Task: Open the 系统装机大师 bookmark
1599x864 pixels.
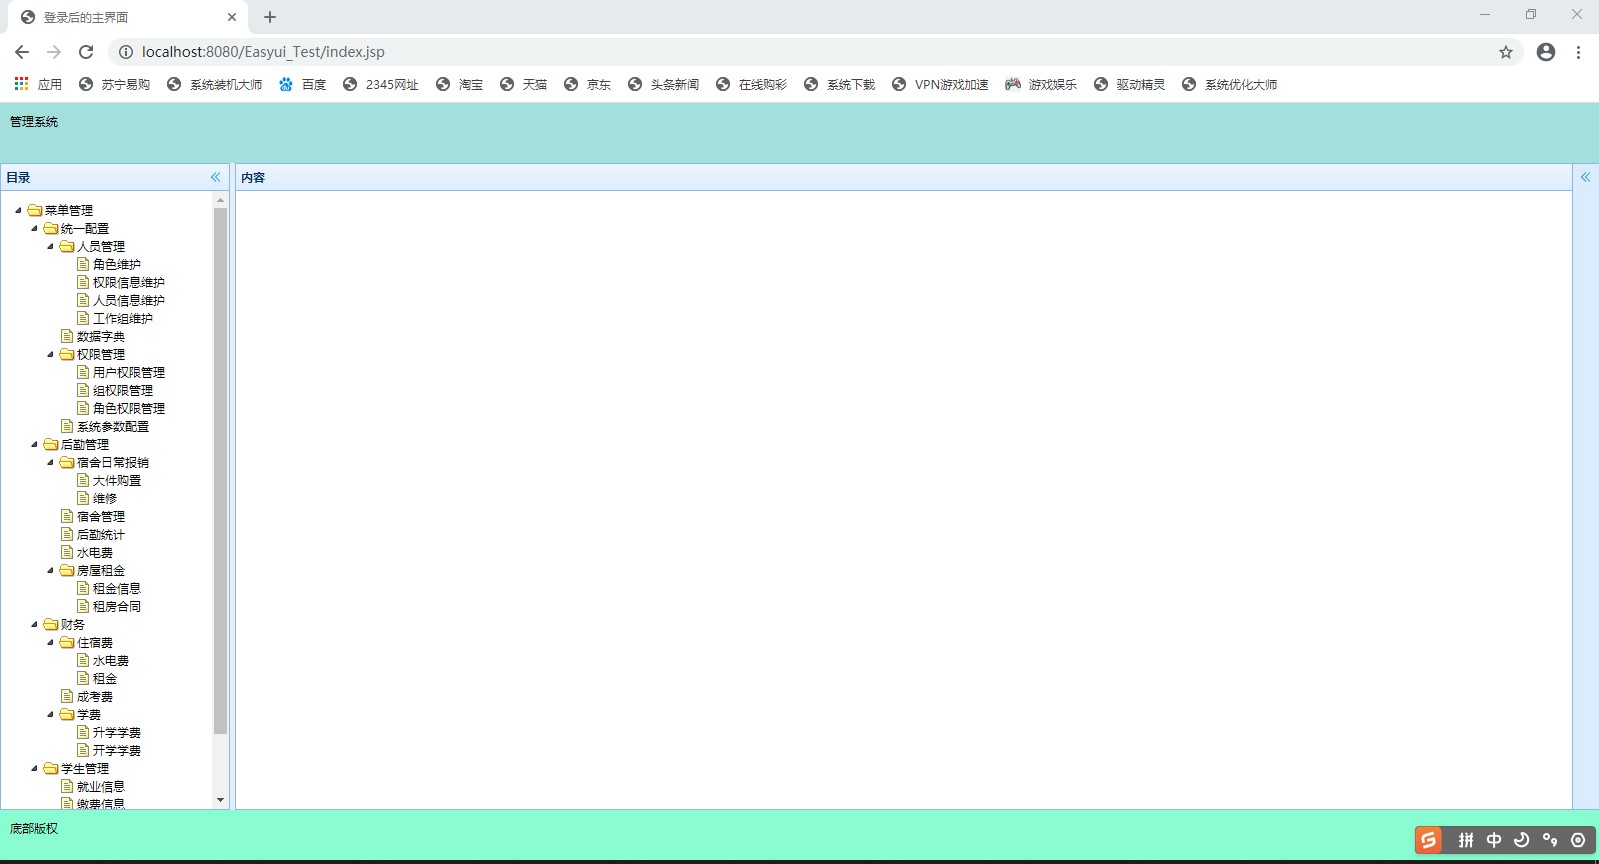Action: coord(214,84)
